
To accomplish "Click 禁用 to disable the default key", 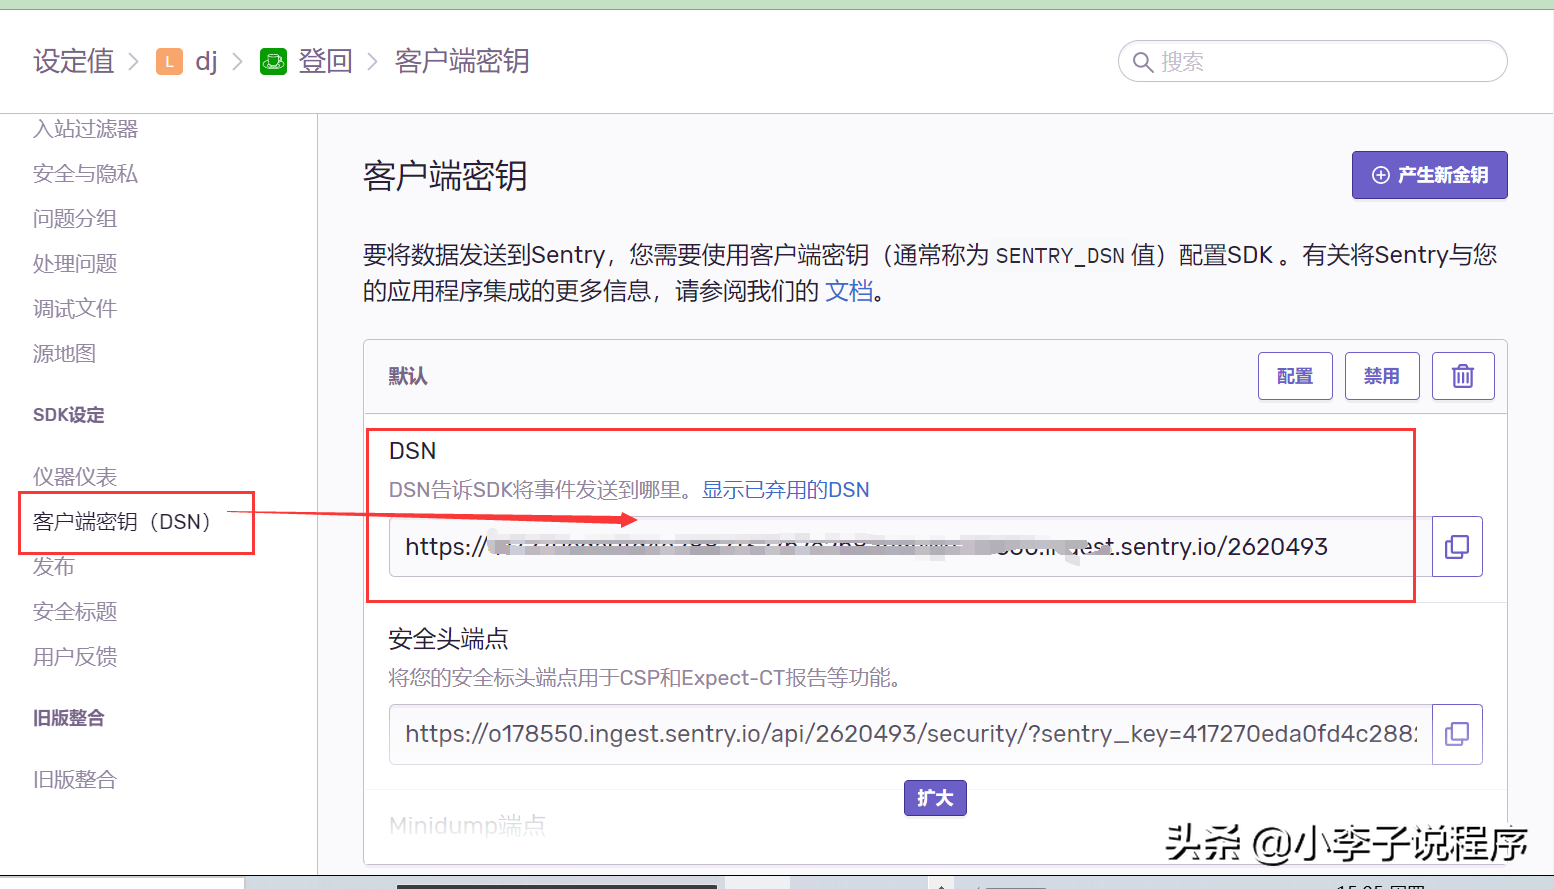I will [x=1382, y=376].
